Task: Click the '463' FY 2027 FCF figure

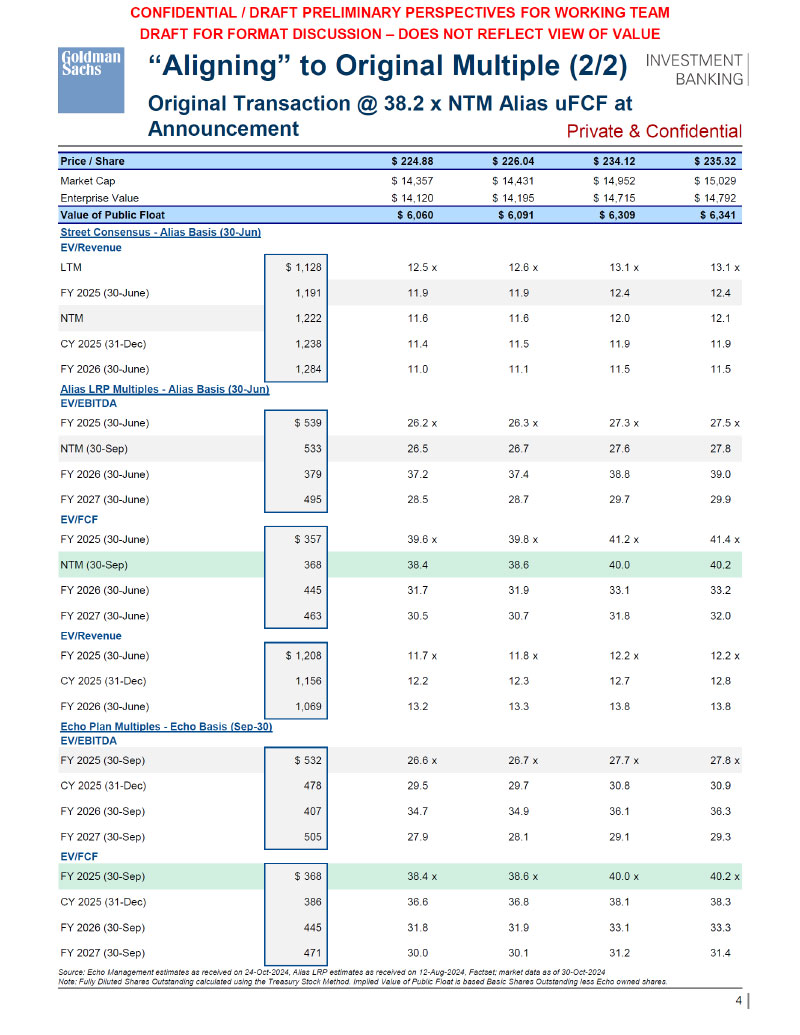Action: click(313, 616)
